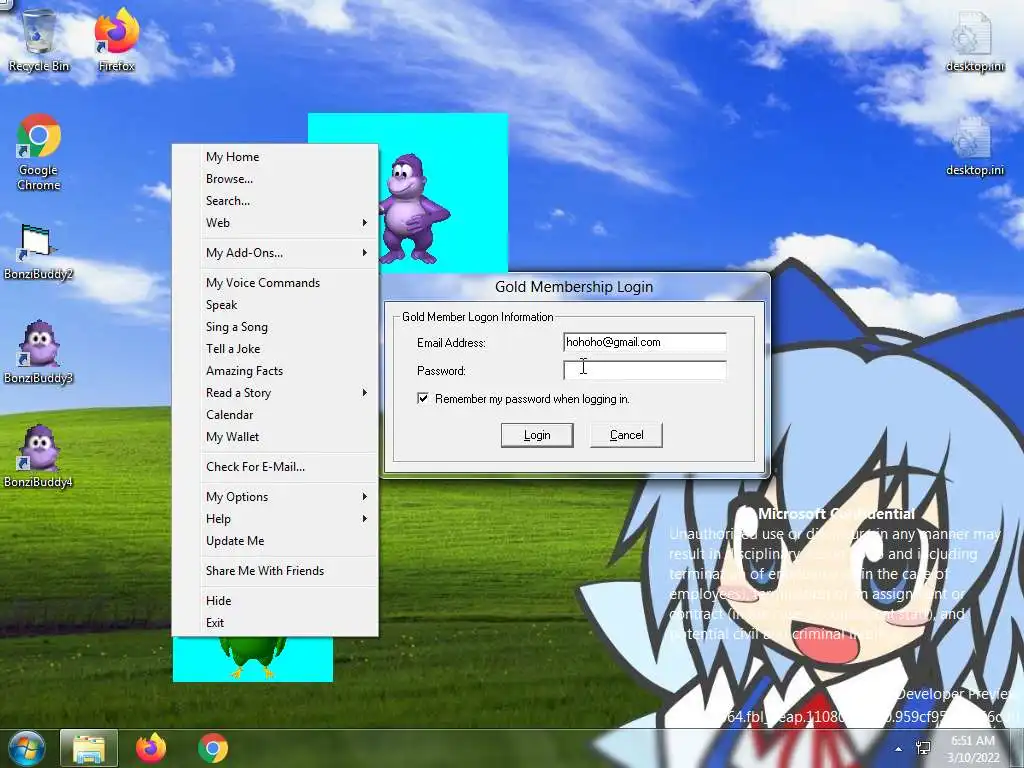
Task: Open File Explorer from the taskbar
Action: [x=89, y=748]
